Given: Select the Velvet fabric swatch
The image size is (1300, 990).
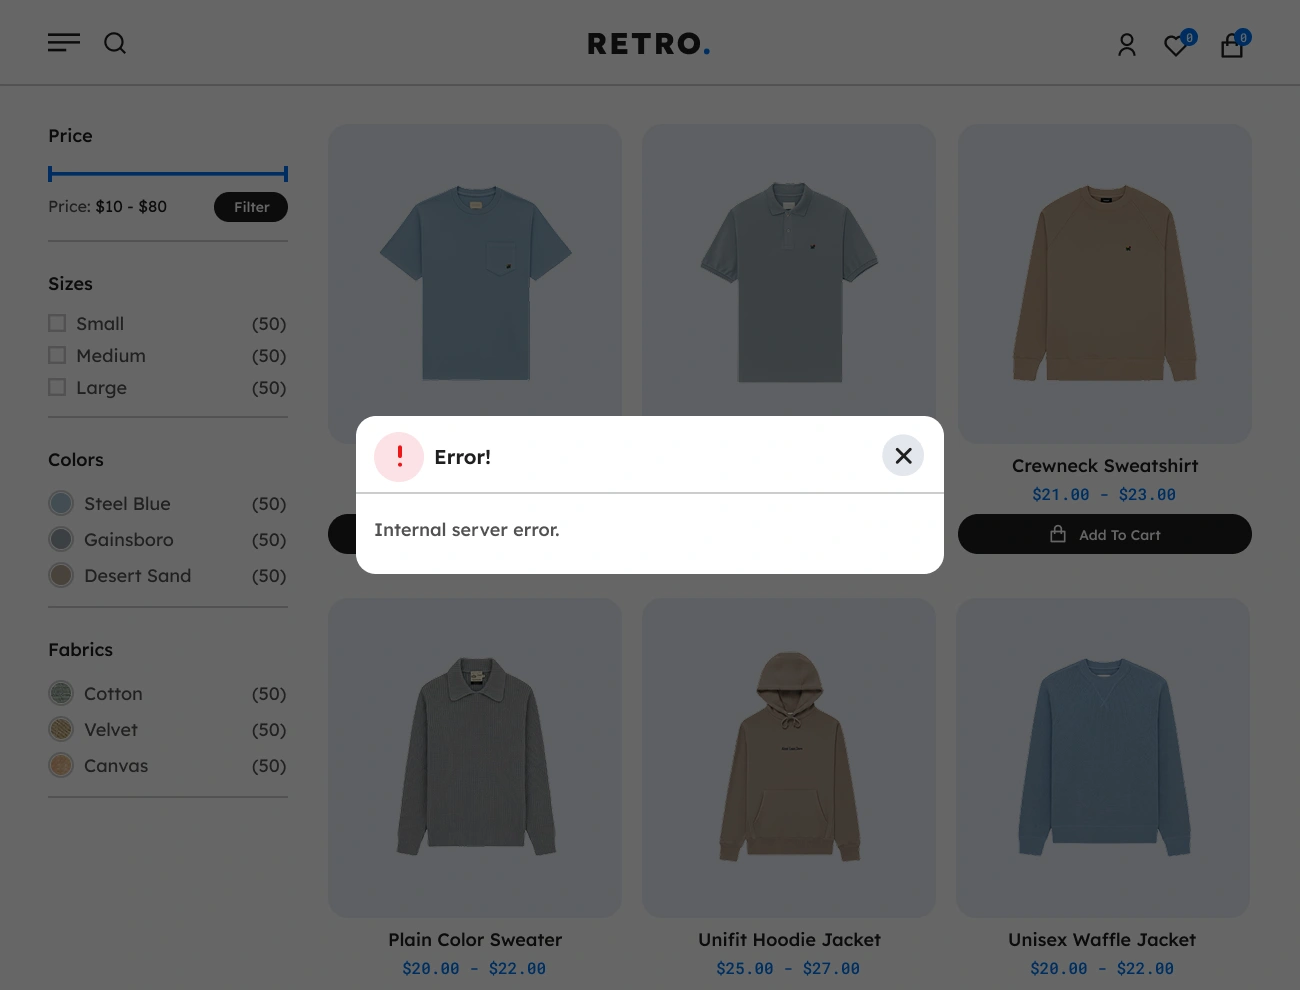Looking at the screenshot, I should [x=61, y=729].
